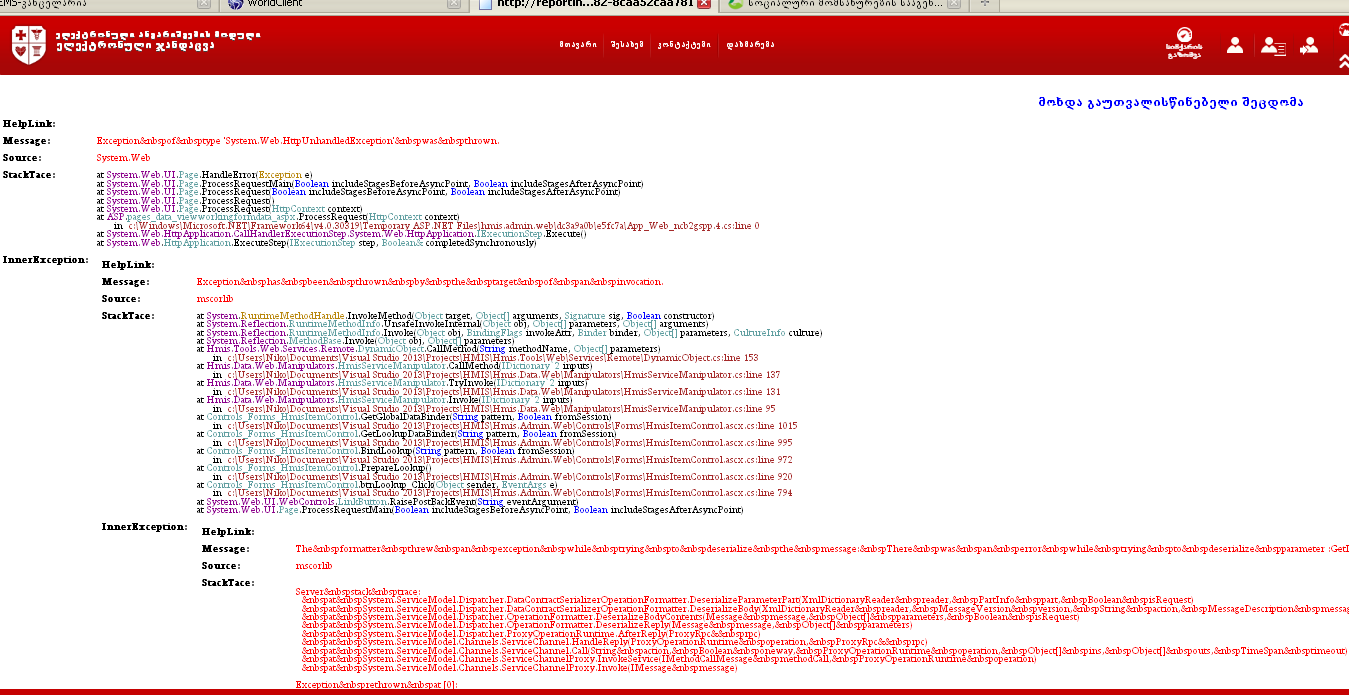Select the შესახებ menu item

pos(626,45)
